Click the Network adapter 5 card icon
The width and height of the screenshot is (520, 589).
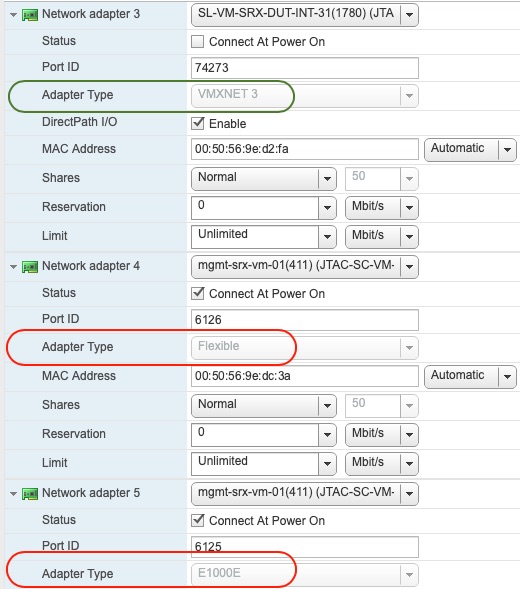pos(30,494)
